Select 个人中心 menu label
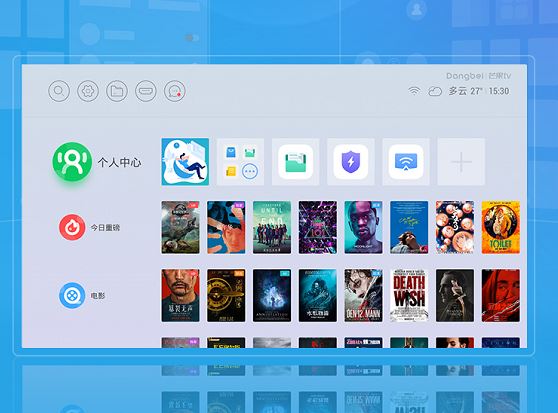The image size is (558, 413). pos(120,163)
